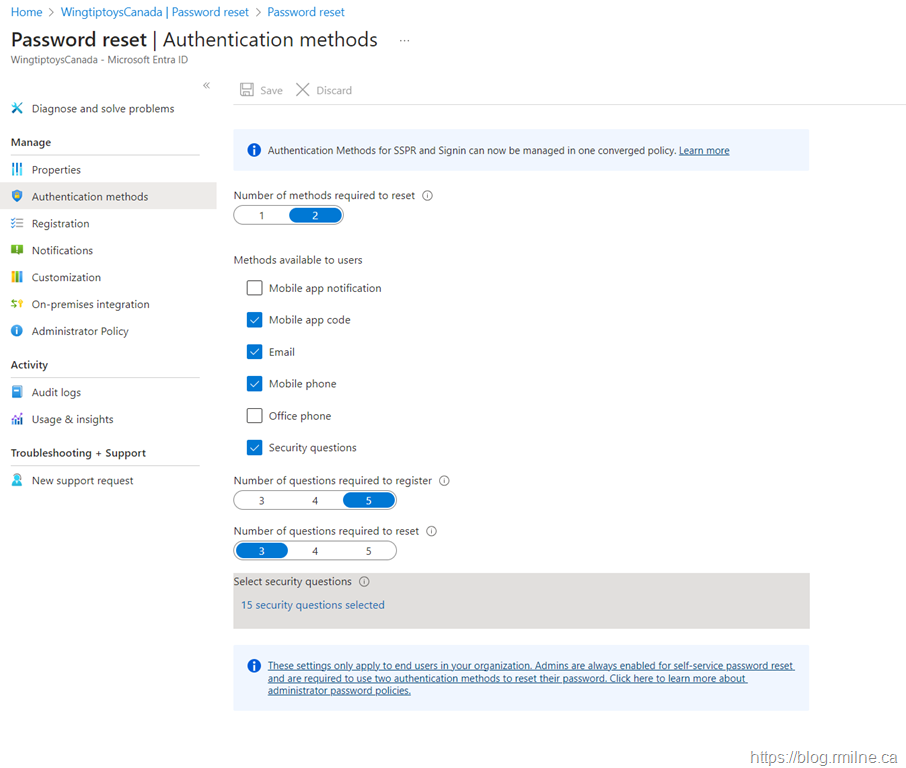The height and width of the screenshot is (768, 906).
Task: Set number of methods required to 1
Action: click(x=262, y=215)
